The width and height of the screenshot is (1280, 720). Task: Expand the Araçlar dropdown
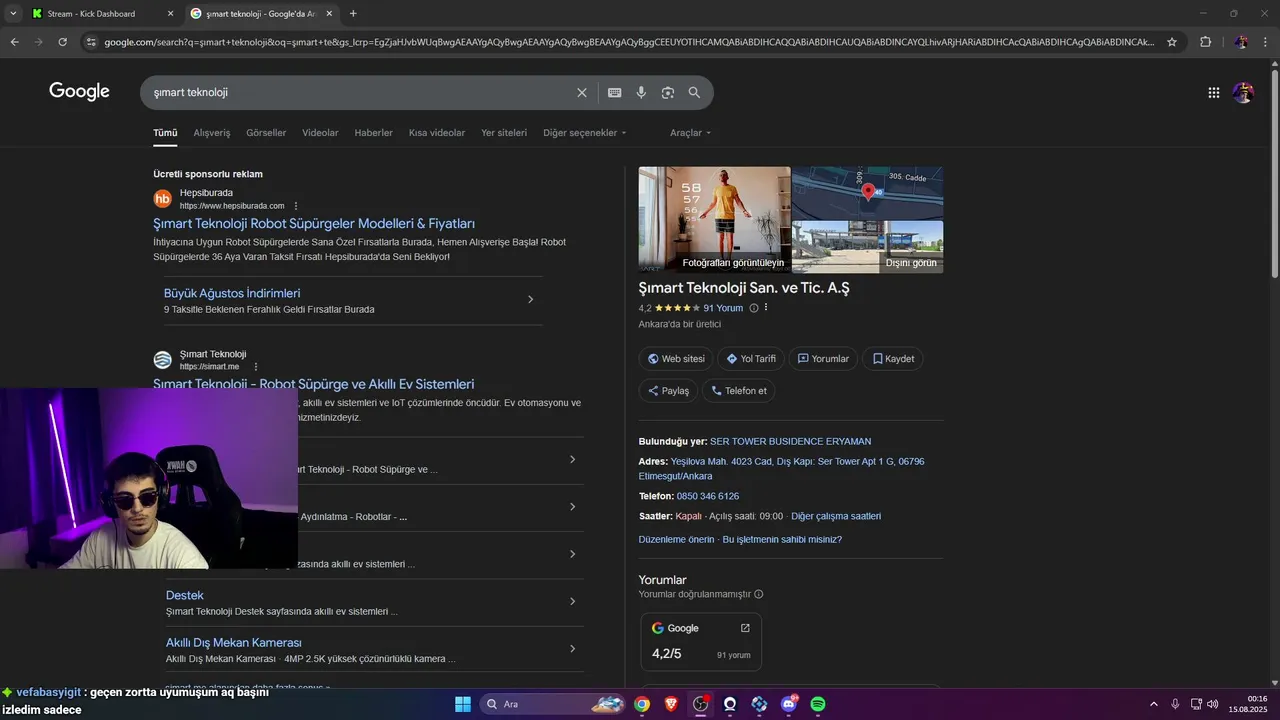691,133
